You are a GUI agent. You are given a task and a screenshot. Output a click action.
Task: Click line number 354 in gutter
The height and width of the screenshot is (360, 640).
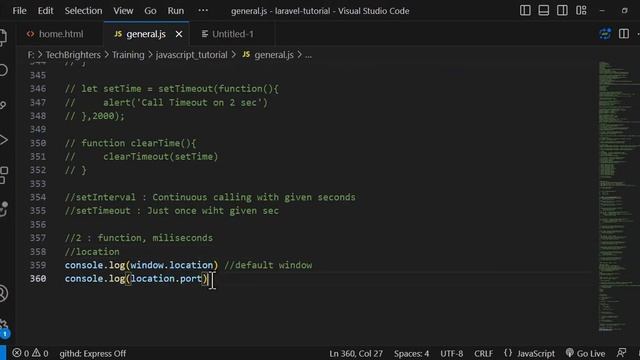coord(38,197)
